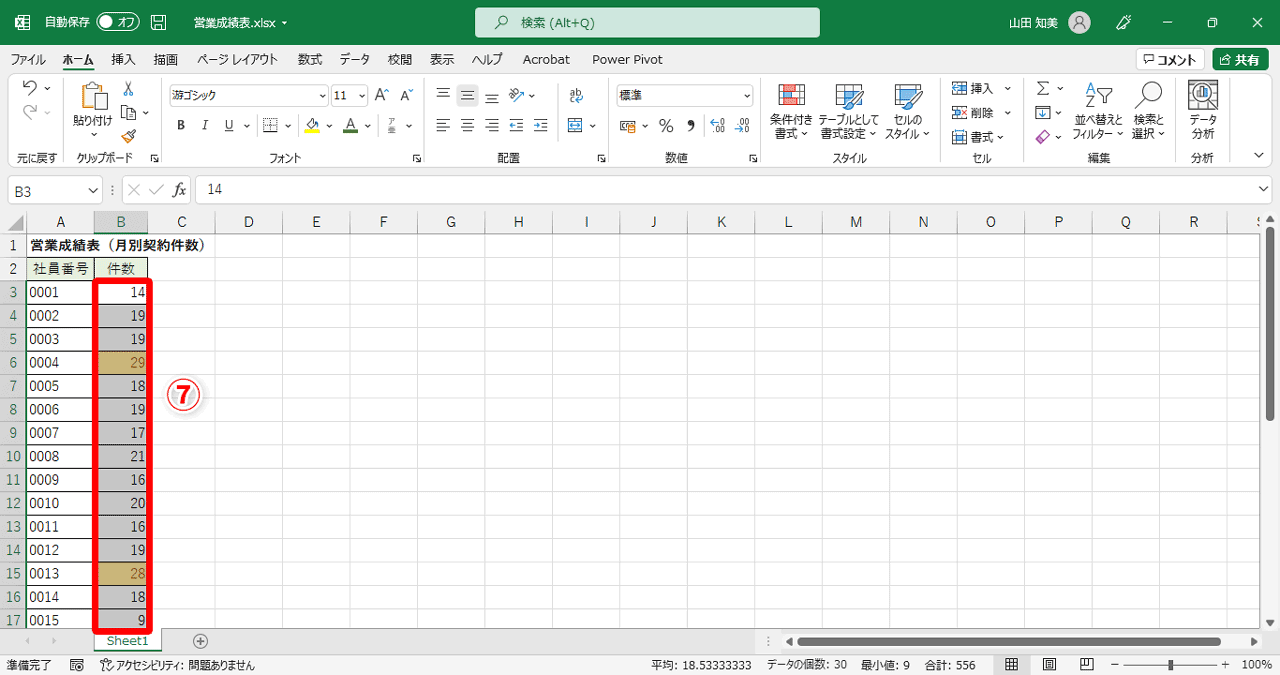Click the 100% zoom level
The height and width of the screenshot is (675, 1280).
tap(1256, 665)
